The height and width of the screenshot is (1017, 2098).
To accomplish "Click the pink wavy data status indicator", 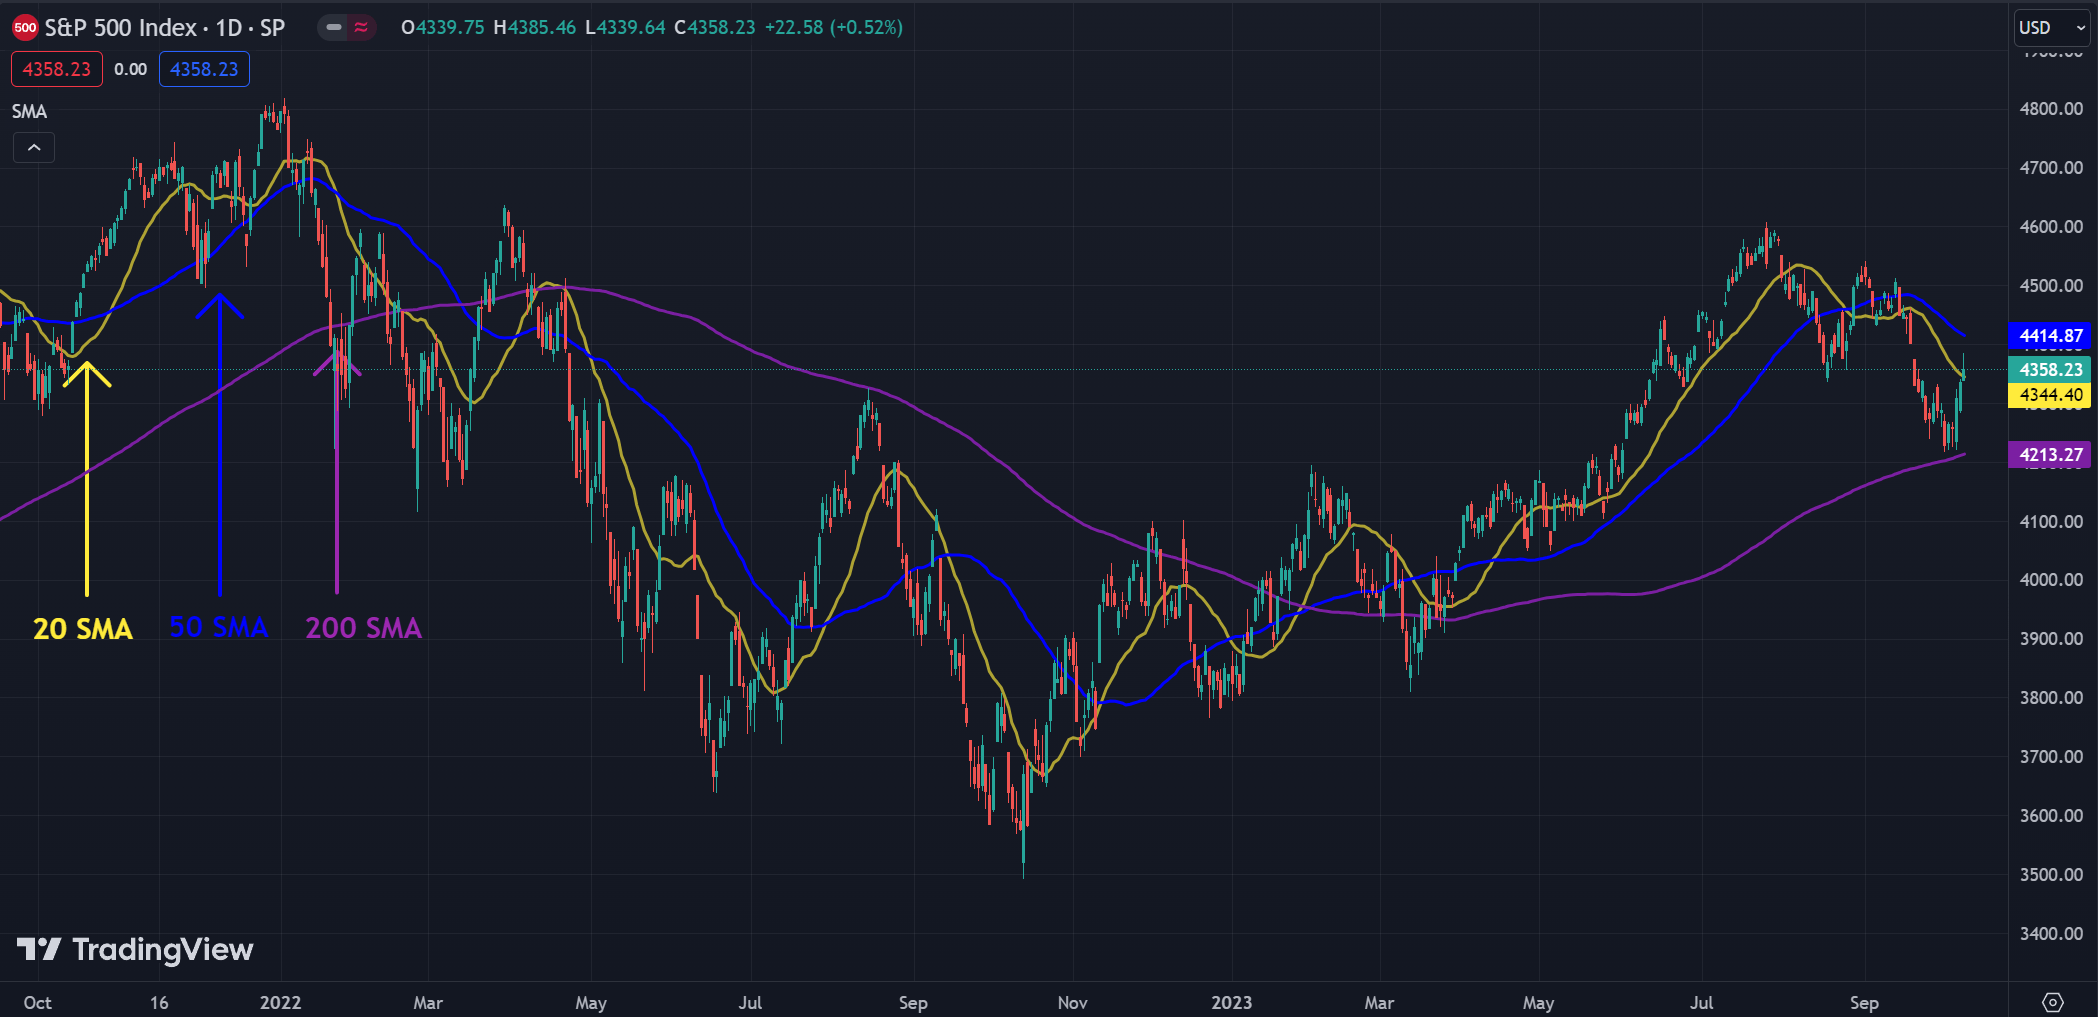I will tap(361, 28).
